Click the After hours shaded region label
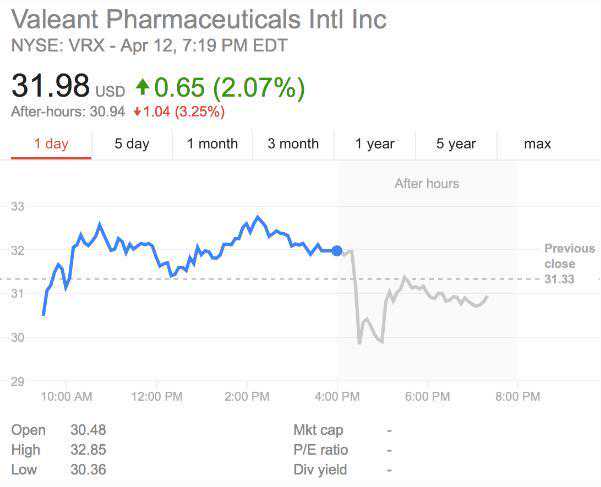This screenshot has height=487, width=601. point(427,183)
